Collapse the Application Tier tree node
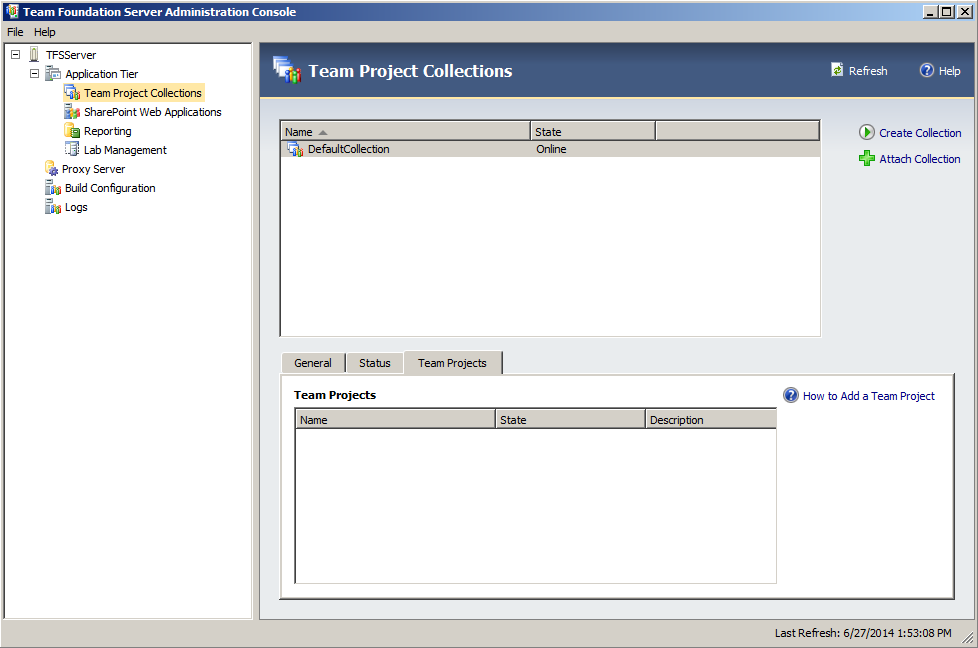The width and height of the screenshot is (978, 648). click(34, 74)
